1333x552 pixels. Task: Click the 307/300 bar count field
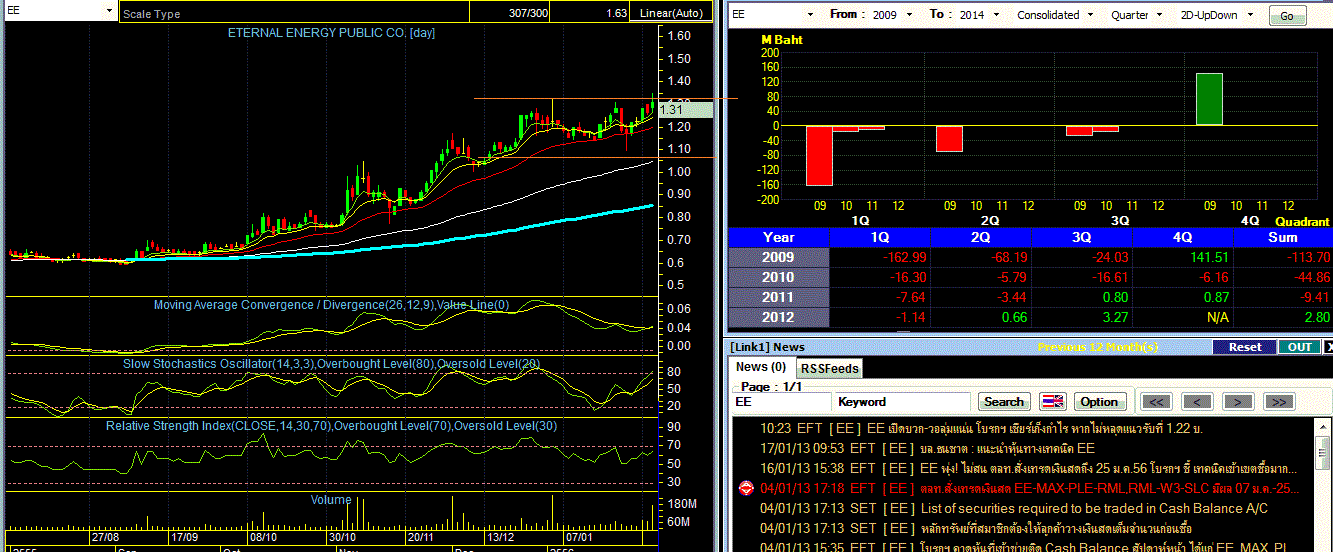coord(529,14)
